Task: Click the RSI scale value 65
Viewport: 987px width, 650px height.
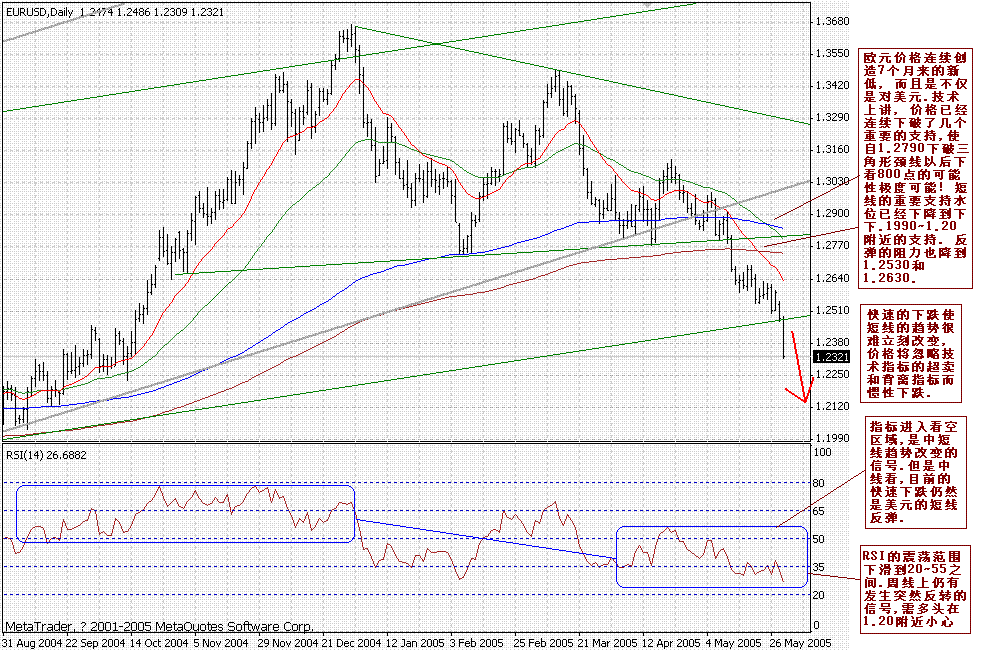Action: point(819,512)
